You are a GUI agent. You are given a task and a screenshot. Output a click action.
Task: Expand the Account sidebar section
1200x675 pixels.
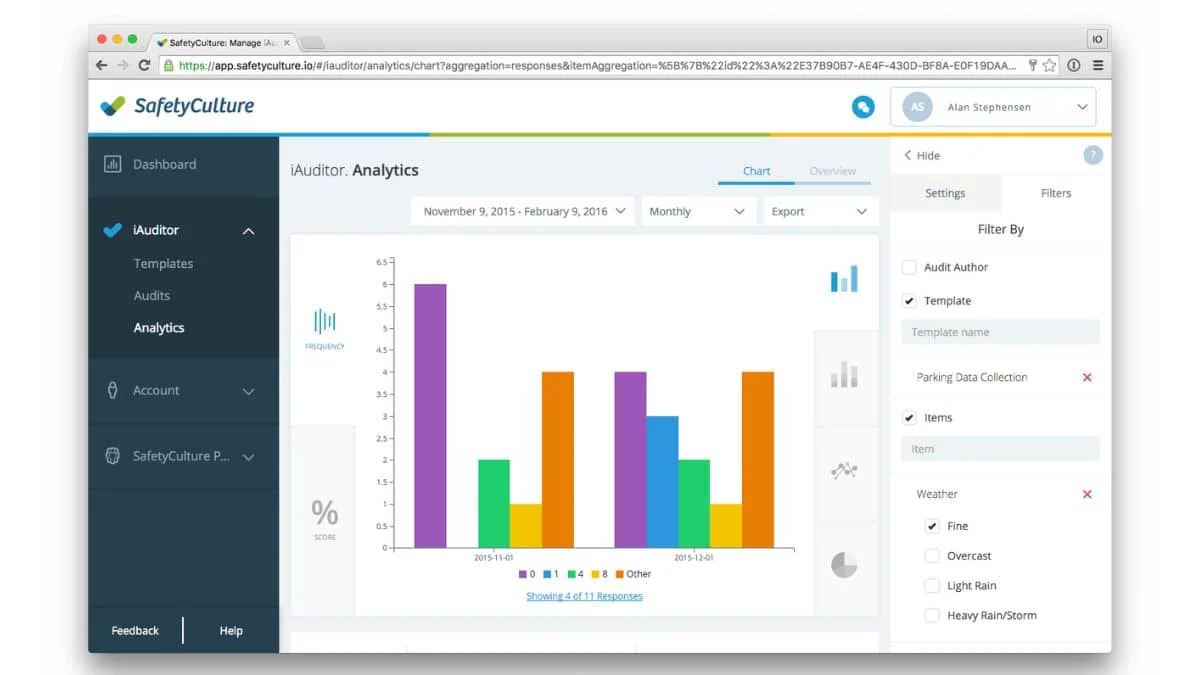click(x=249, y=391)
